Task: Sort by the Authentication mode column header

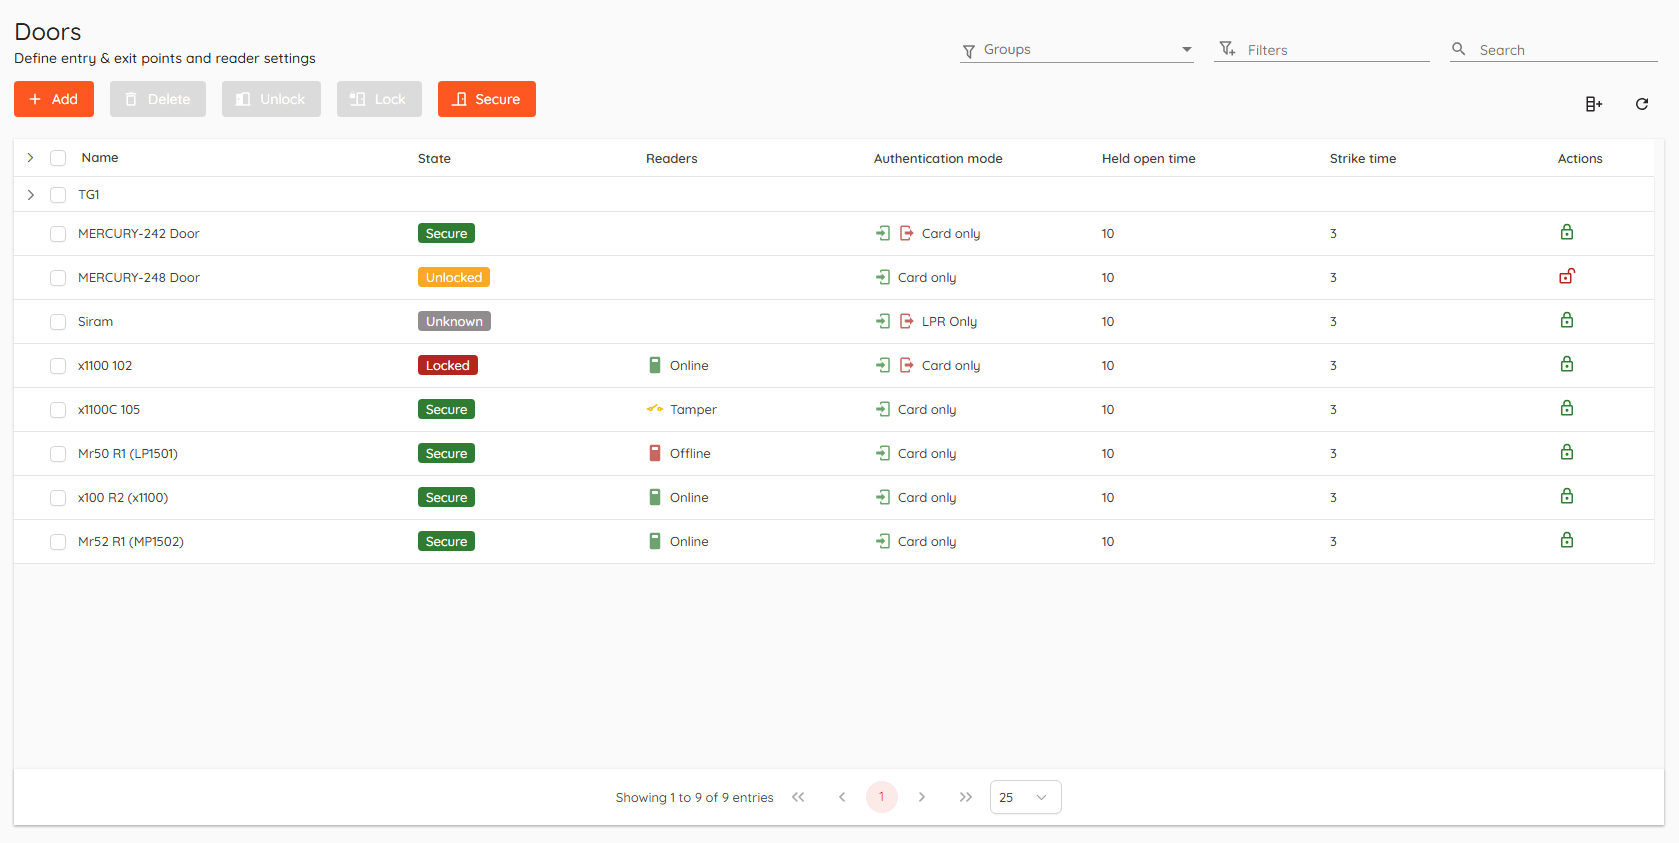Action: pos(937,158)
